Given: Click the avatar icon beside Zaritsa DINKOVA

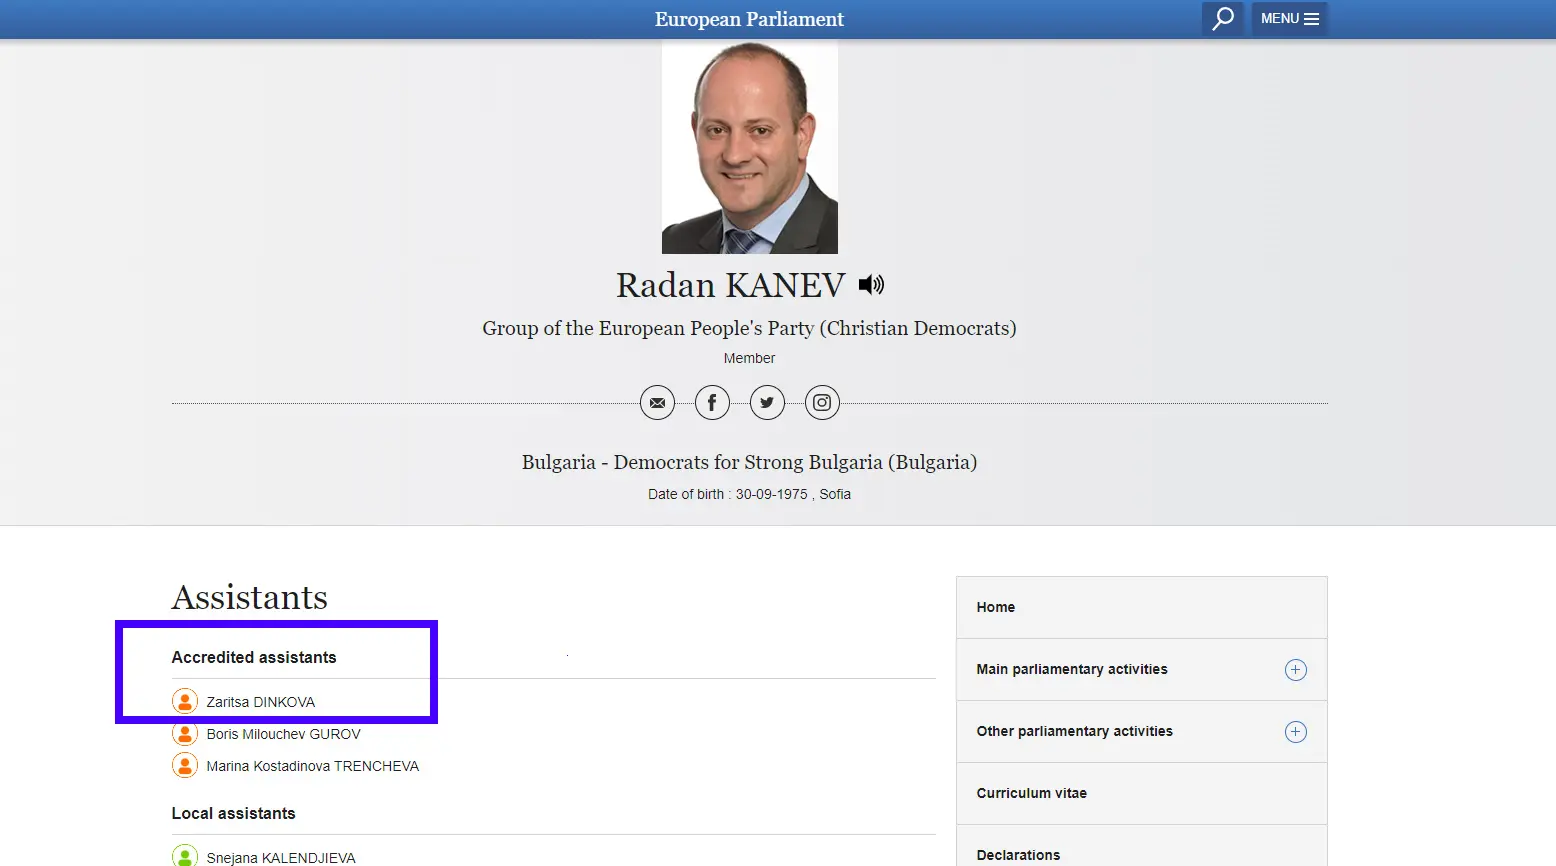Looking at the screenshot, I should pos(185,701).
